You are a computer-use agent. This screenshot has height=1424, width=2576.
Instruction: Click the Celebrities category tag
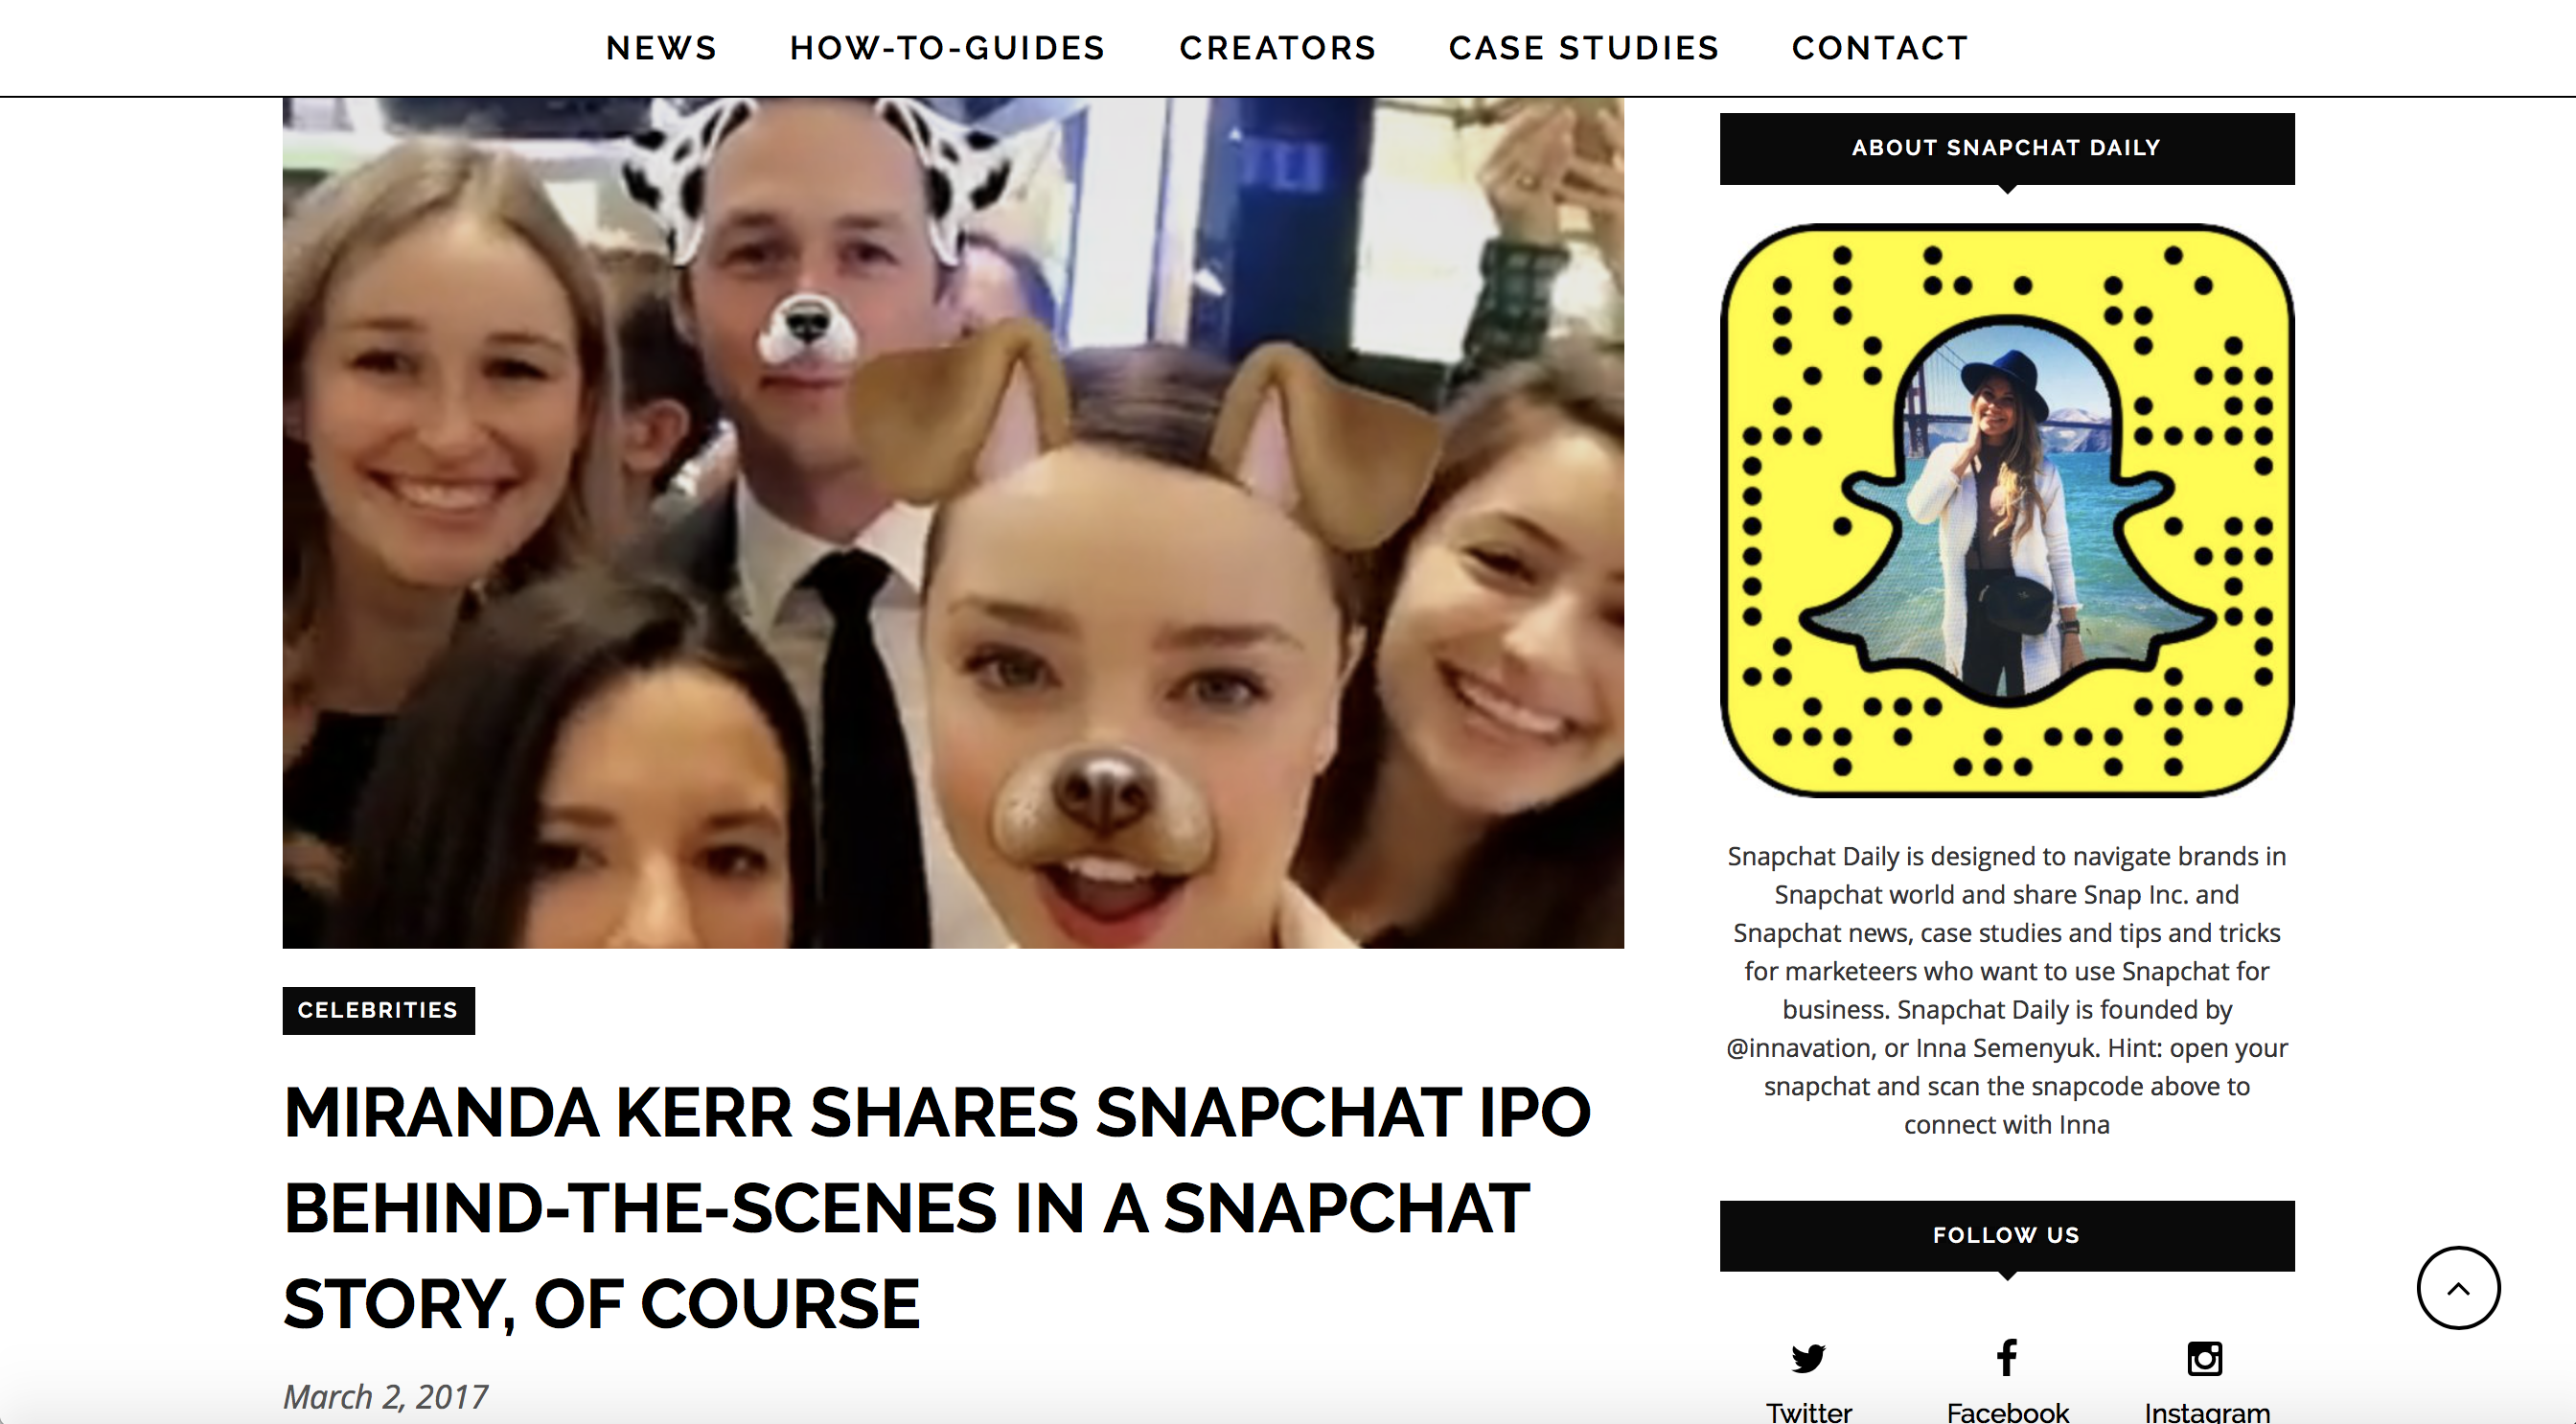(x=378, y=1010)
